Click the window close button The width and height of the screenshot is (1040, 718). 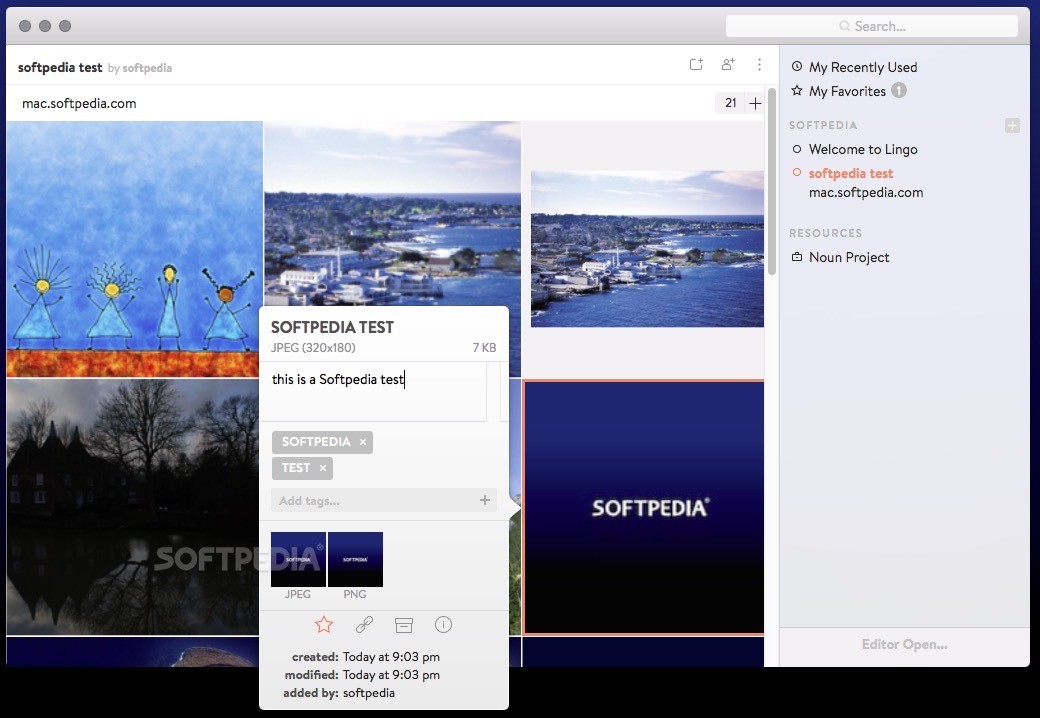click(x=25, y=26)
